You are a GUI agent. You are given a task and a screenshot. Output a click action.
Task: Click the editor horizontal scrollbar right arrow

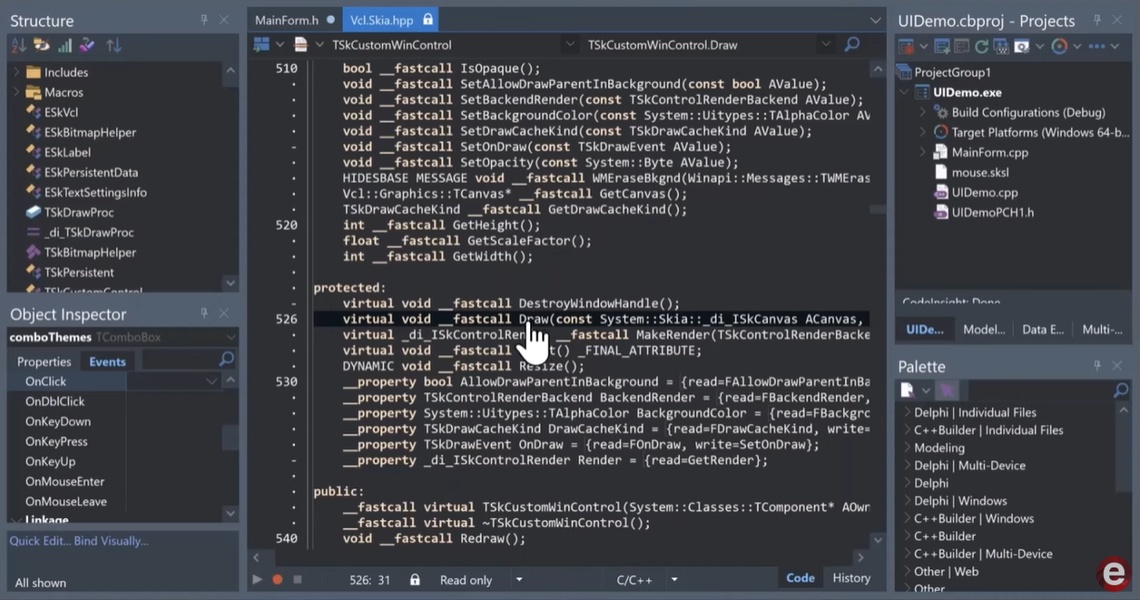[x=860, y=557]
